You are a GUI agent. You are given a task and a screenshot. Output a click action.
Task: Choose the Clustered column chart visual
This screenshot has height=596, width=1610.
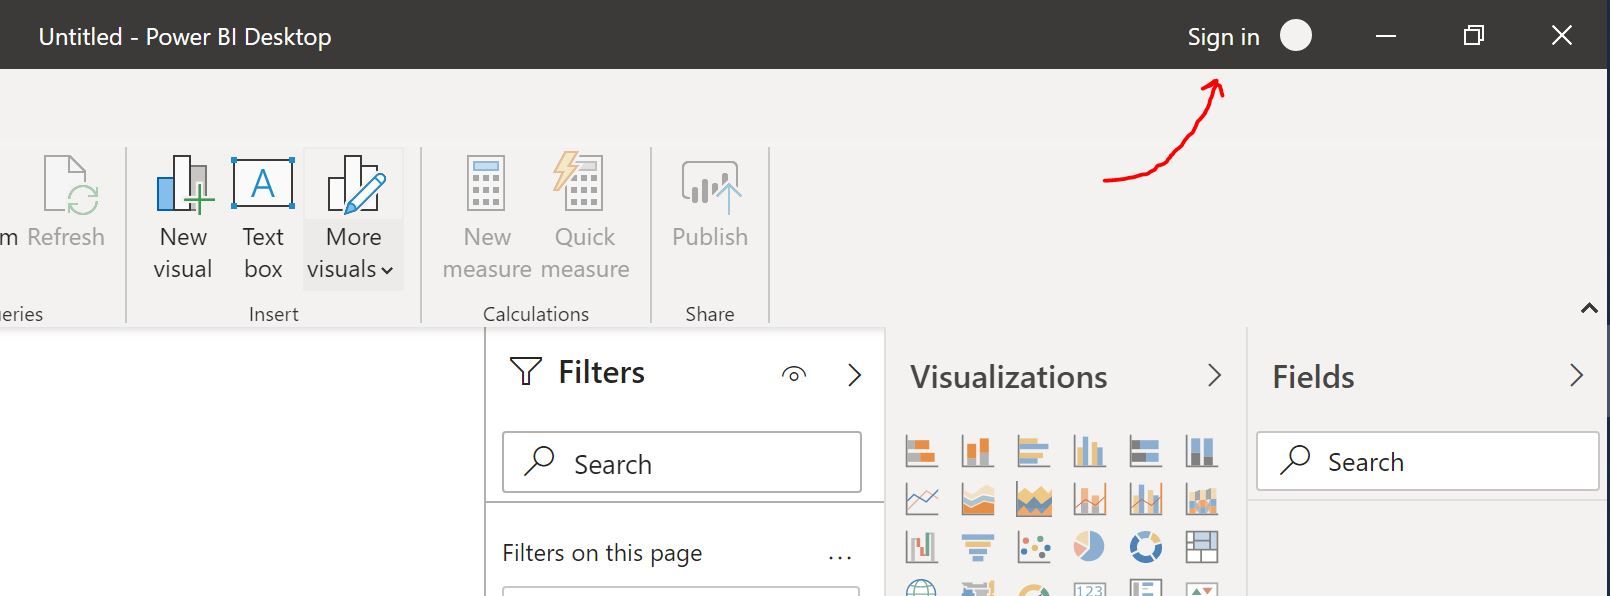pyautogui.click(x=1090, y=452)
